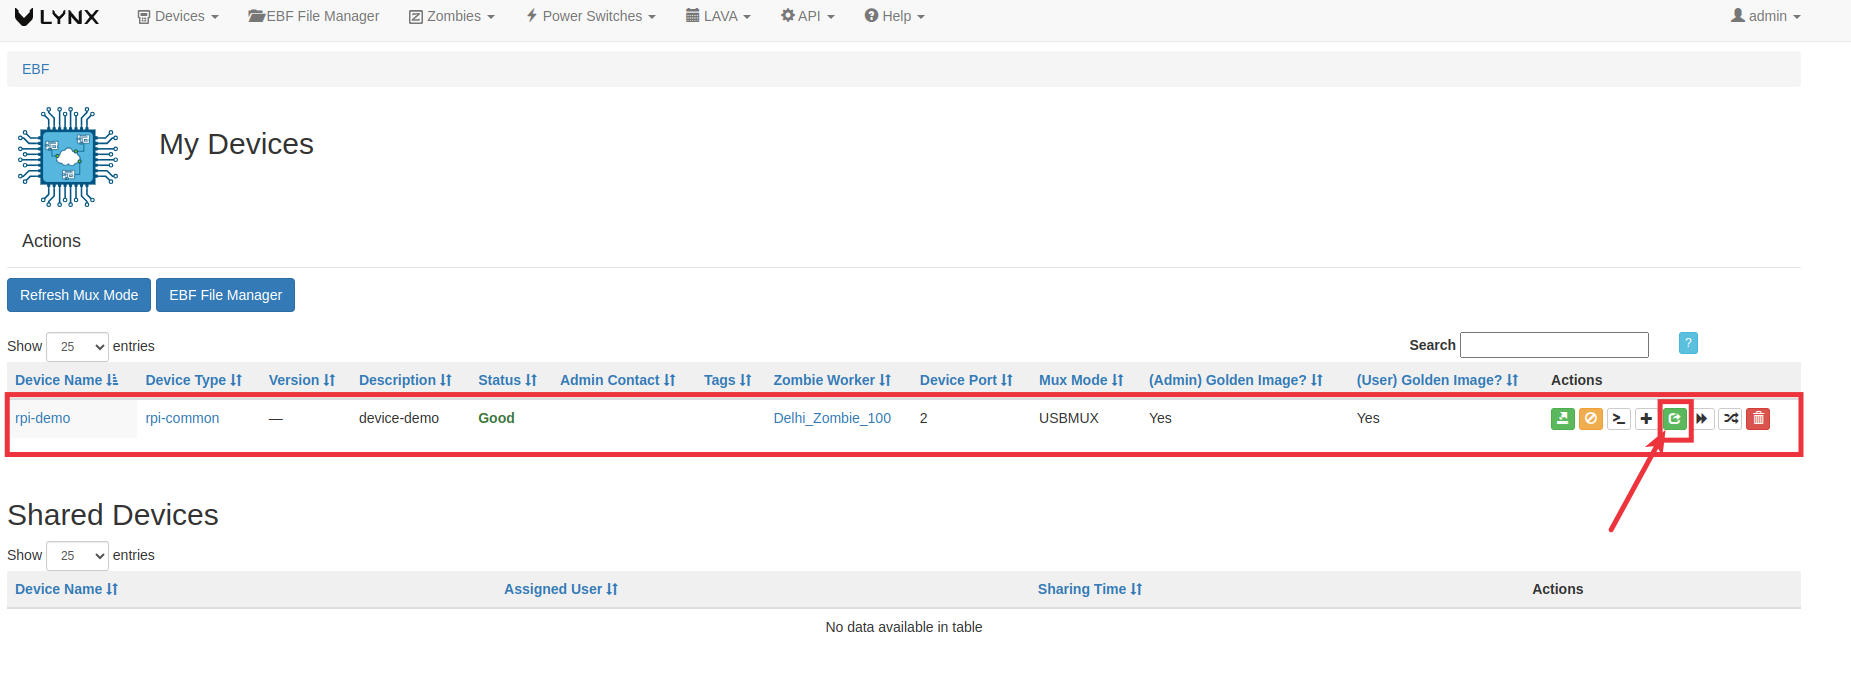Image resolution: width=1851 pixels, height=683 pixels.
Task: Click the red trash delete icon
Action: (1758, 418)
